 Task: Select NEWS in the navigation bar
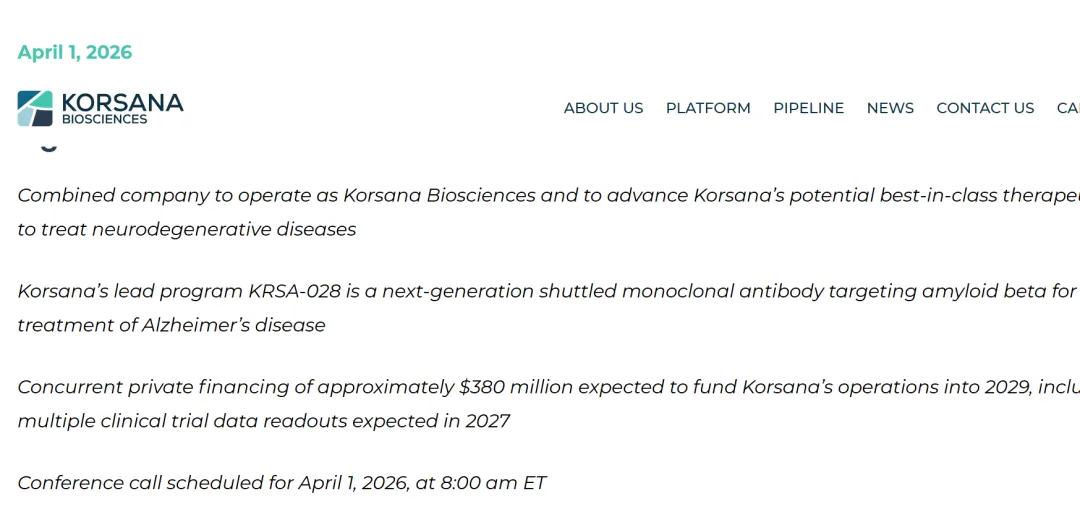(890, 108)
